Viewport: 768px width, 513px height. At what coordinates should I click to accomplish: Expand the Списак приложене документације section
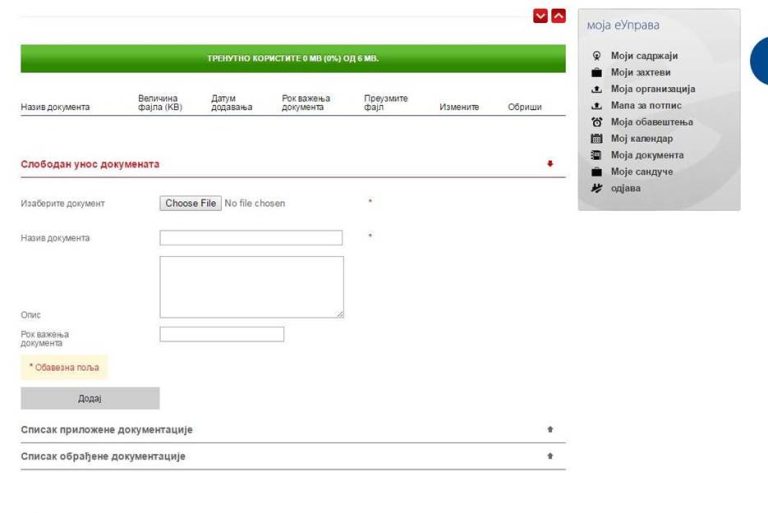point(550,430)
